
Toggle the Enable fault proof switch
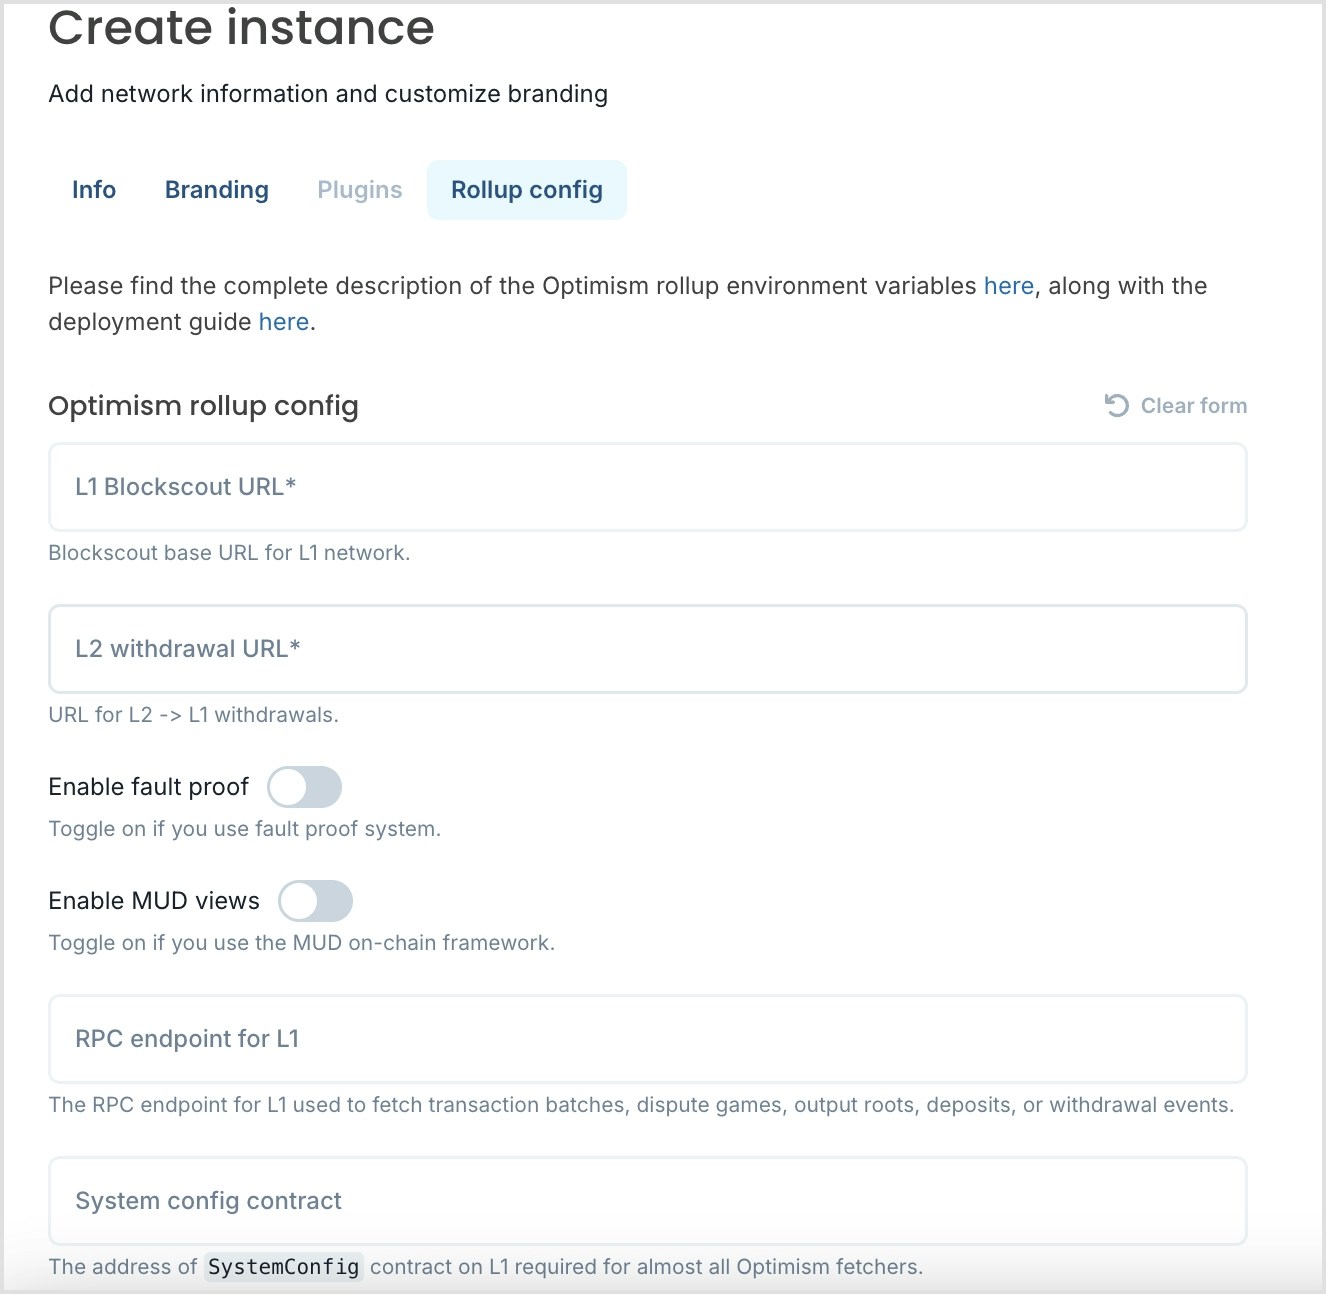pos(305,787)
